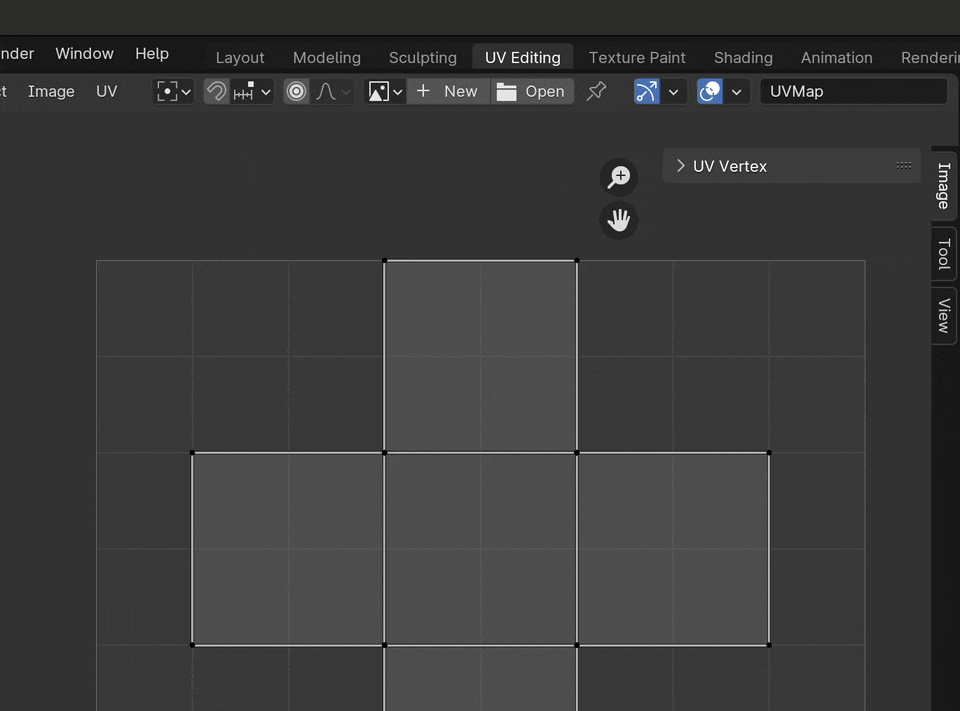The image size is (960, 711).
Task: Toggle proportional editing
Action: tap(296, 92)
